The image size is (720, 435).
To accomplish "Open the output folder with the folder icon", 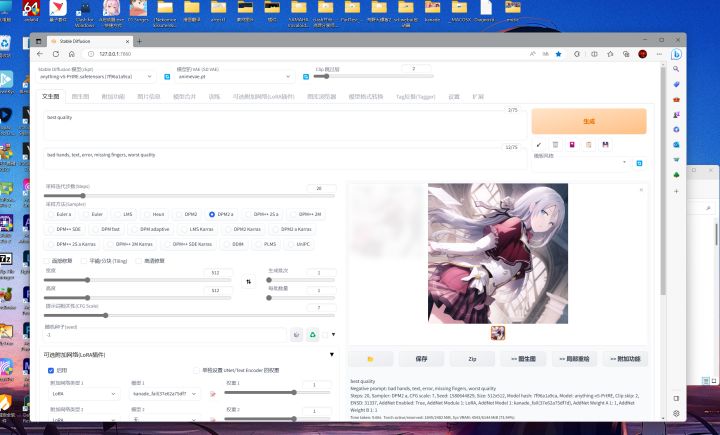I will pyautogui.click(x=370, y=359).
